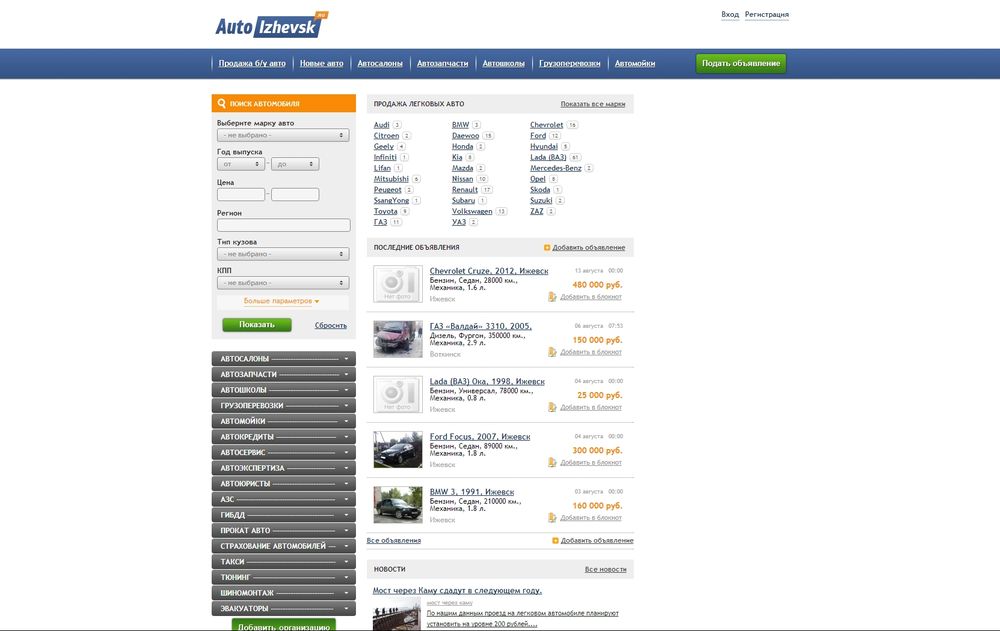
Task: Open Автозапчасти in the navbar
Action: pos(443,63)
